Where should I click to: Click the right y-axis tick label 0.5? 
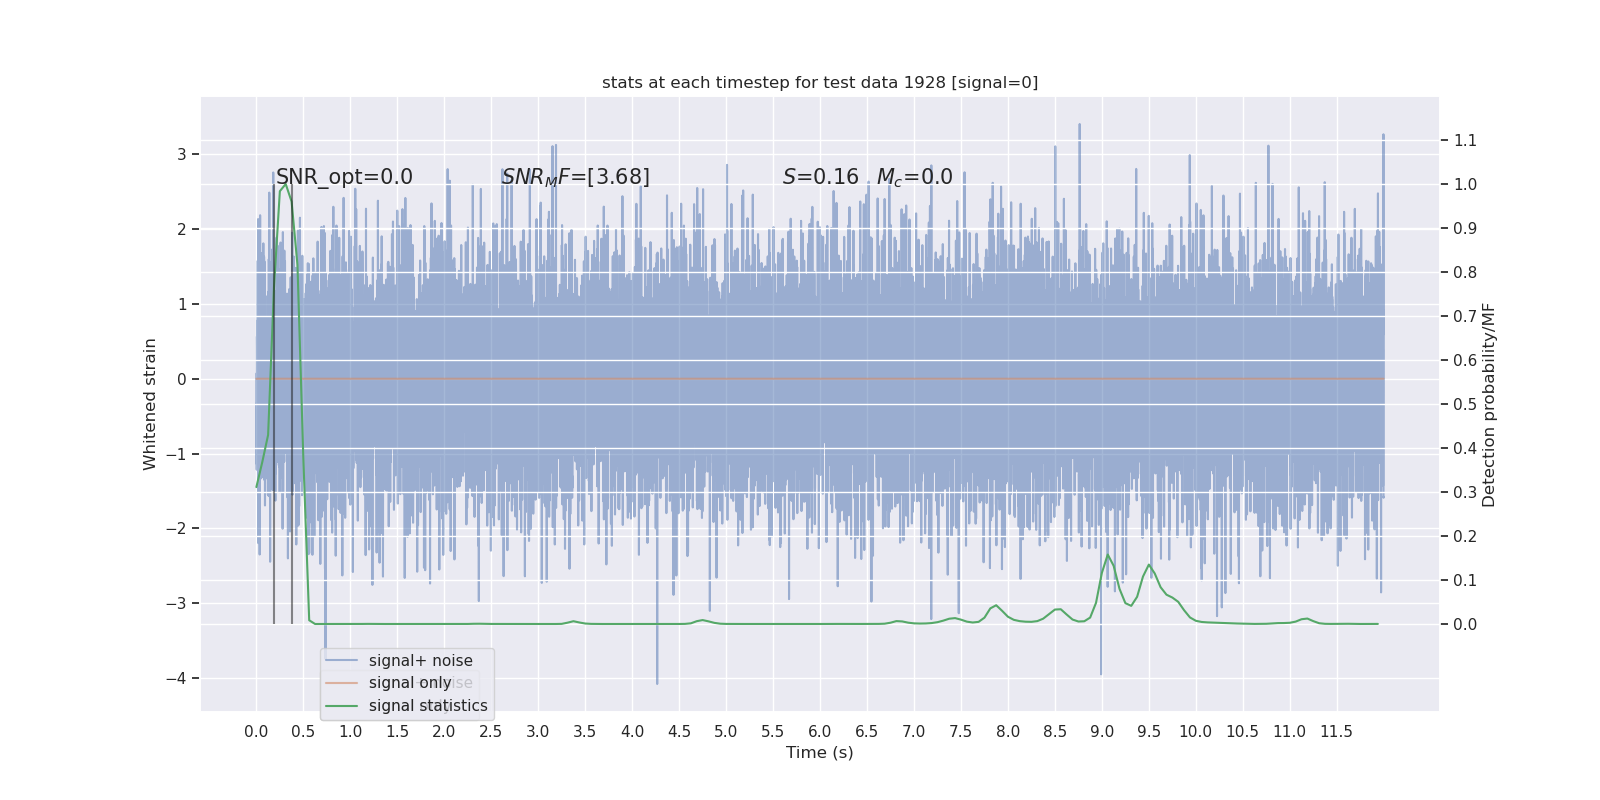point(1465,405)
